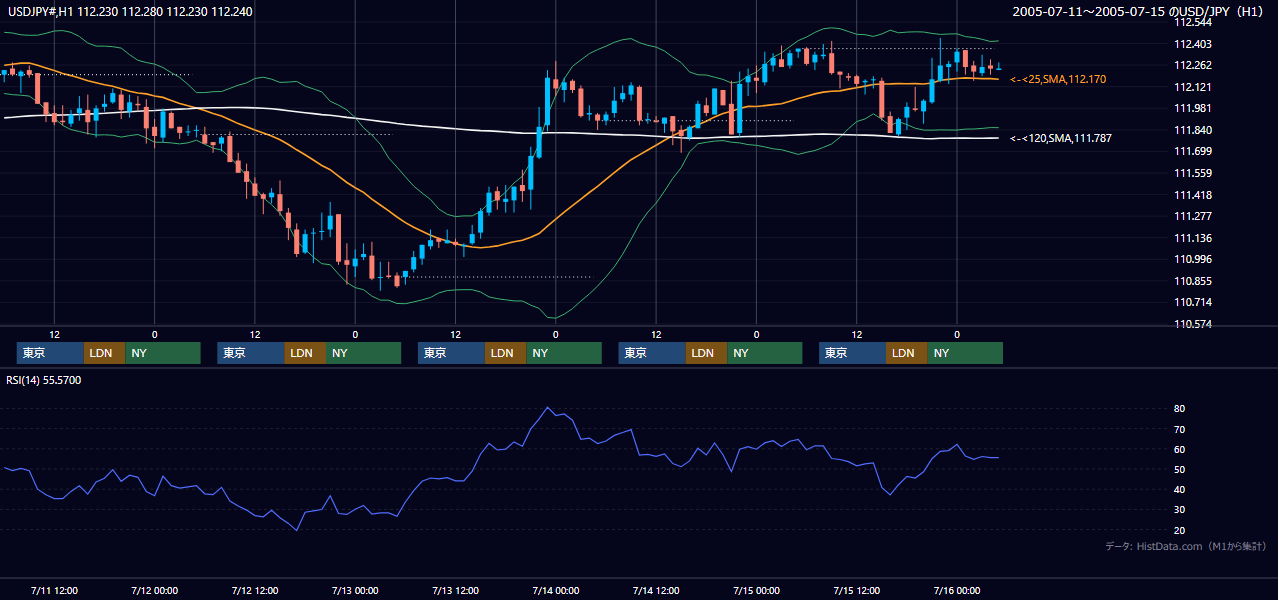The width and height of the screenshot is (1278, 600).
Task: Click the 7/16 00:00 time axis label
Action: 957,590
